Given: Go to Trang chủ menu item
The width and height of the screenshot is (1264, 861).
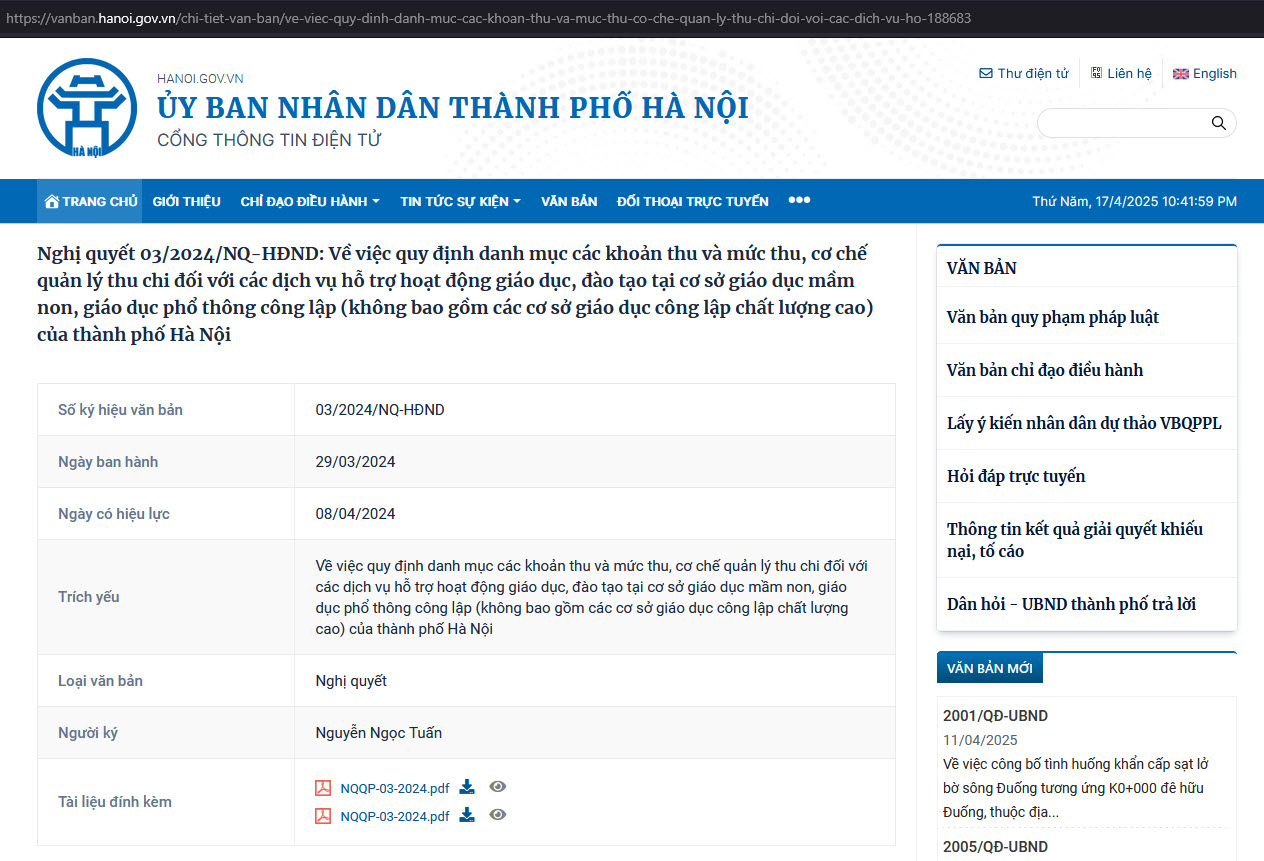Looking at the screenshot, I should 90,201.
